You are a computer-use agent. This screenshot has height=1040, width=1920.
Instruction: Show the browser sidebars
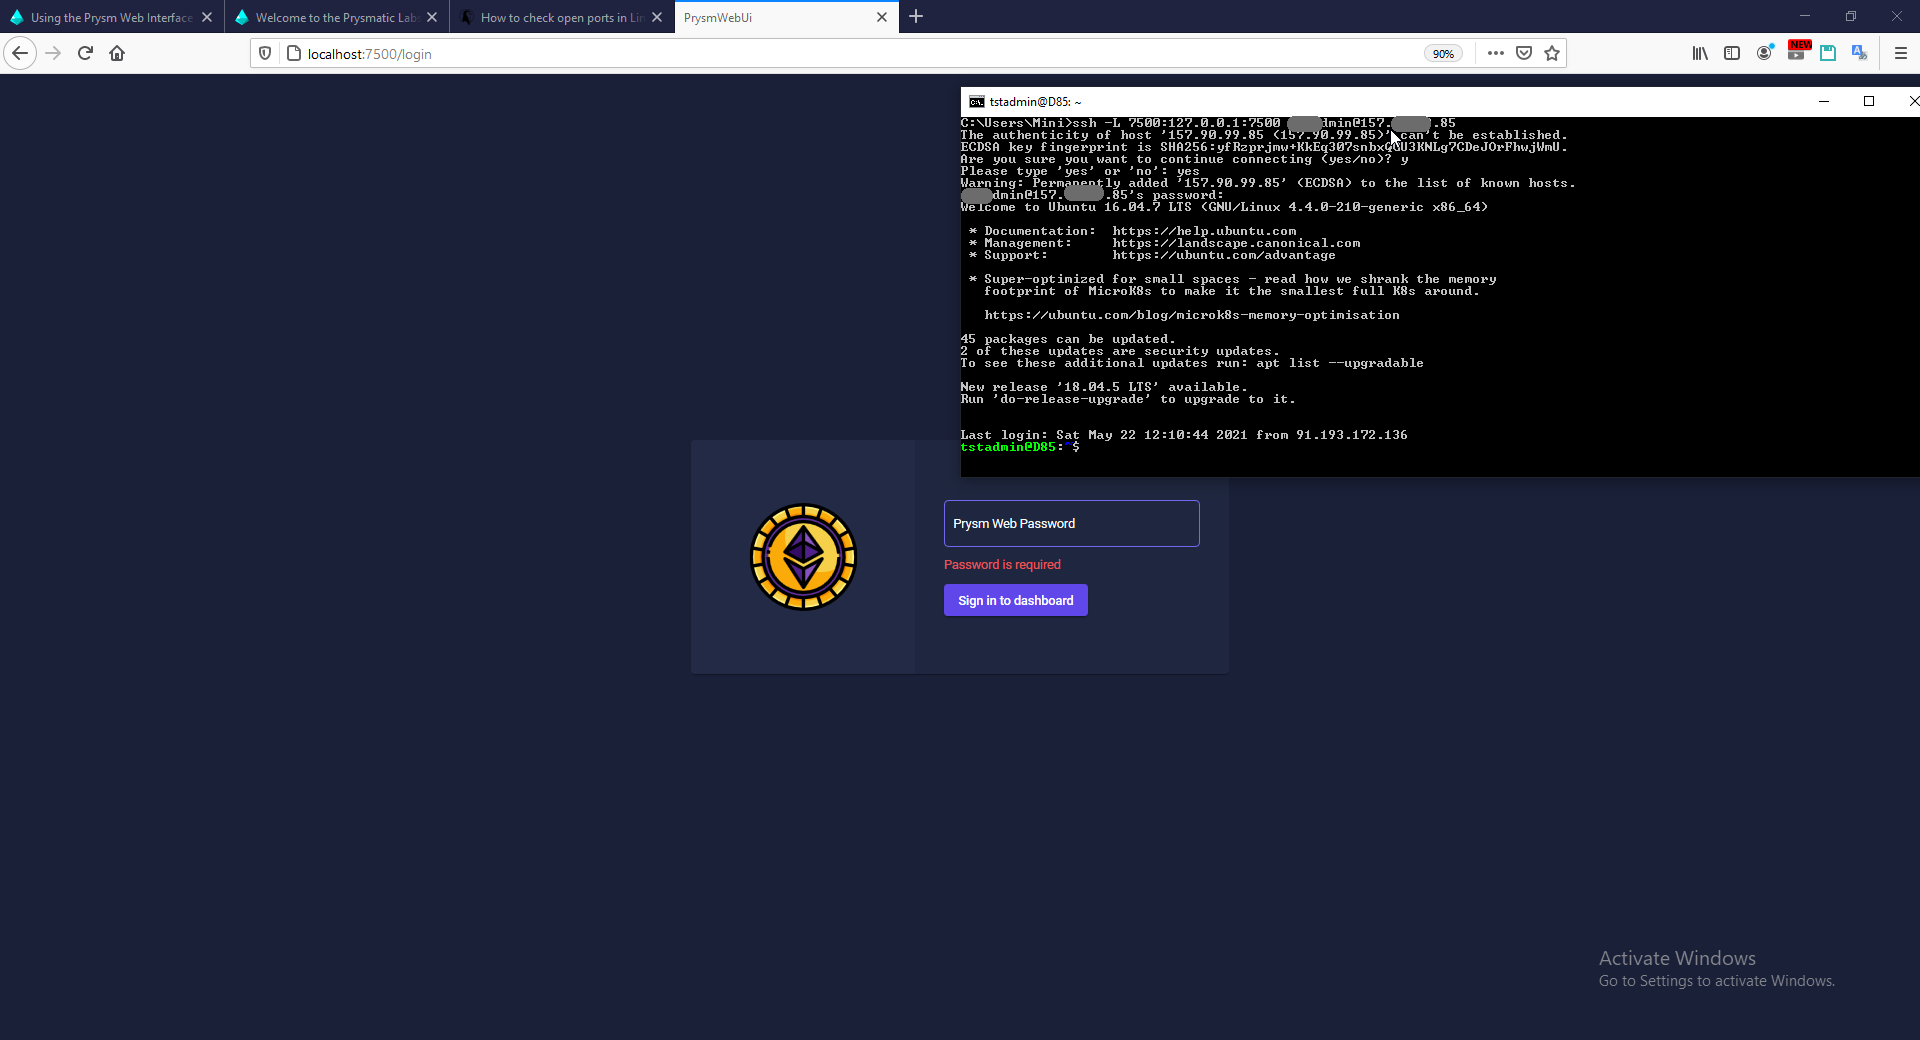[x=1732, y=54]
